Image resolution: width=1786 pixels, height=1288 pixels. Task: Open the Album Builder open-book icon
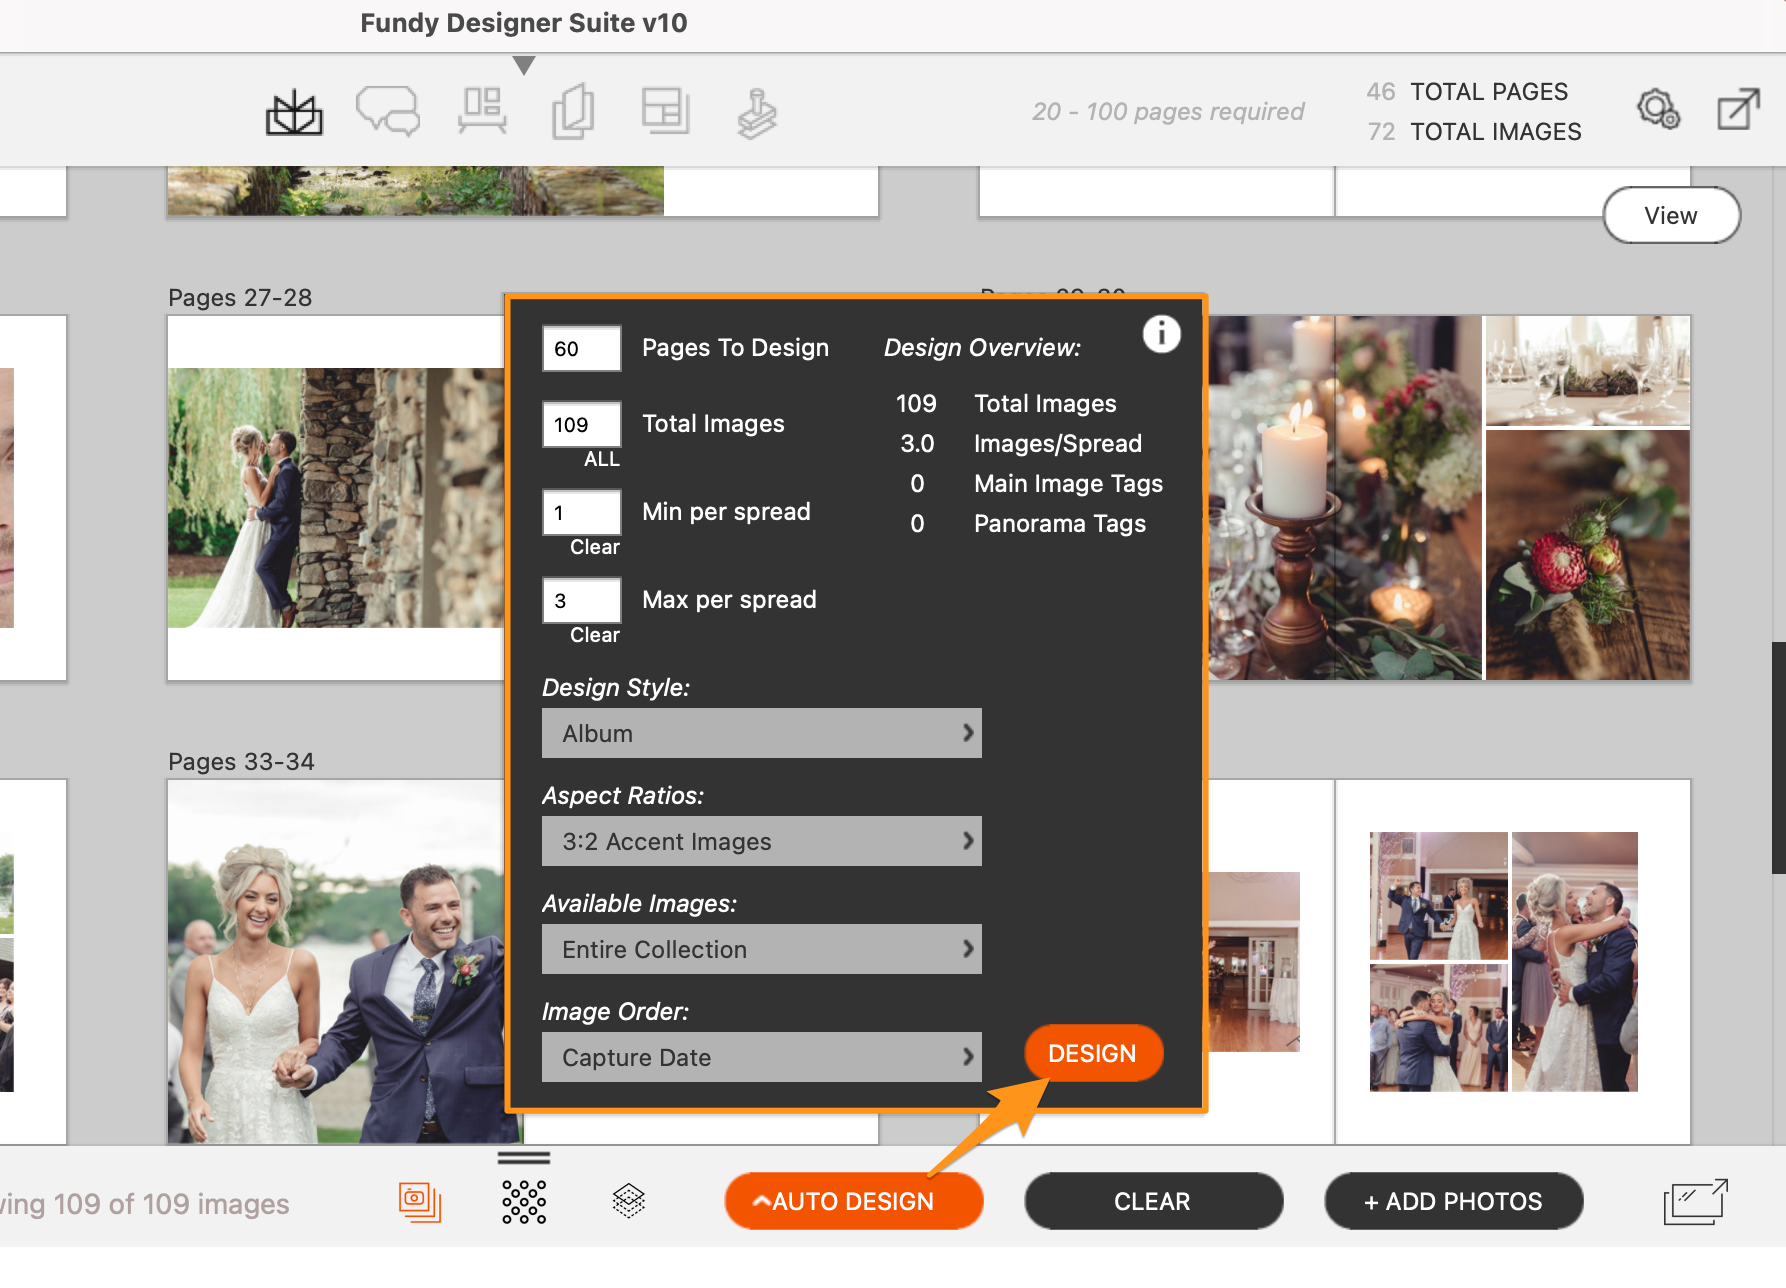[294, 112]
